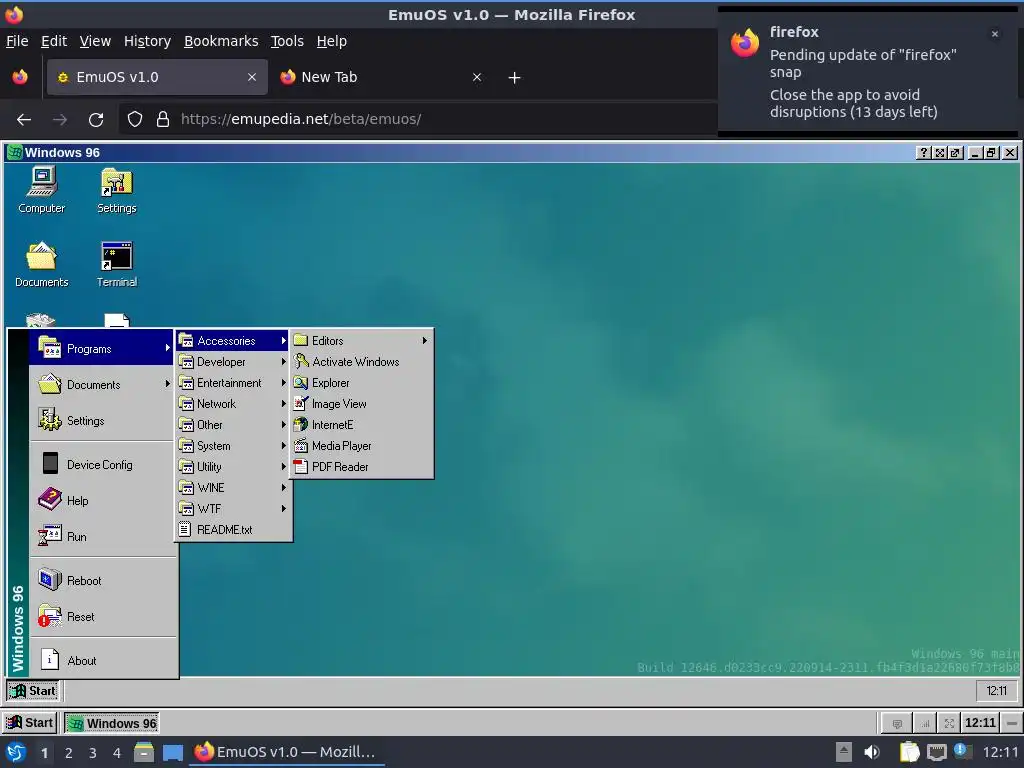Expand the Entertainment programs folder

click(233, 383)
